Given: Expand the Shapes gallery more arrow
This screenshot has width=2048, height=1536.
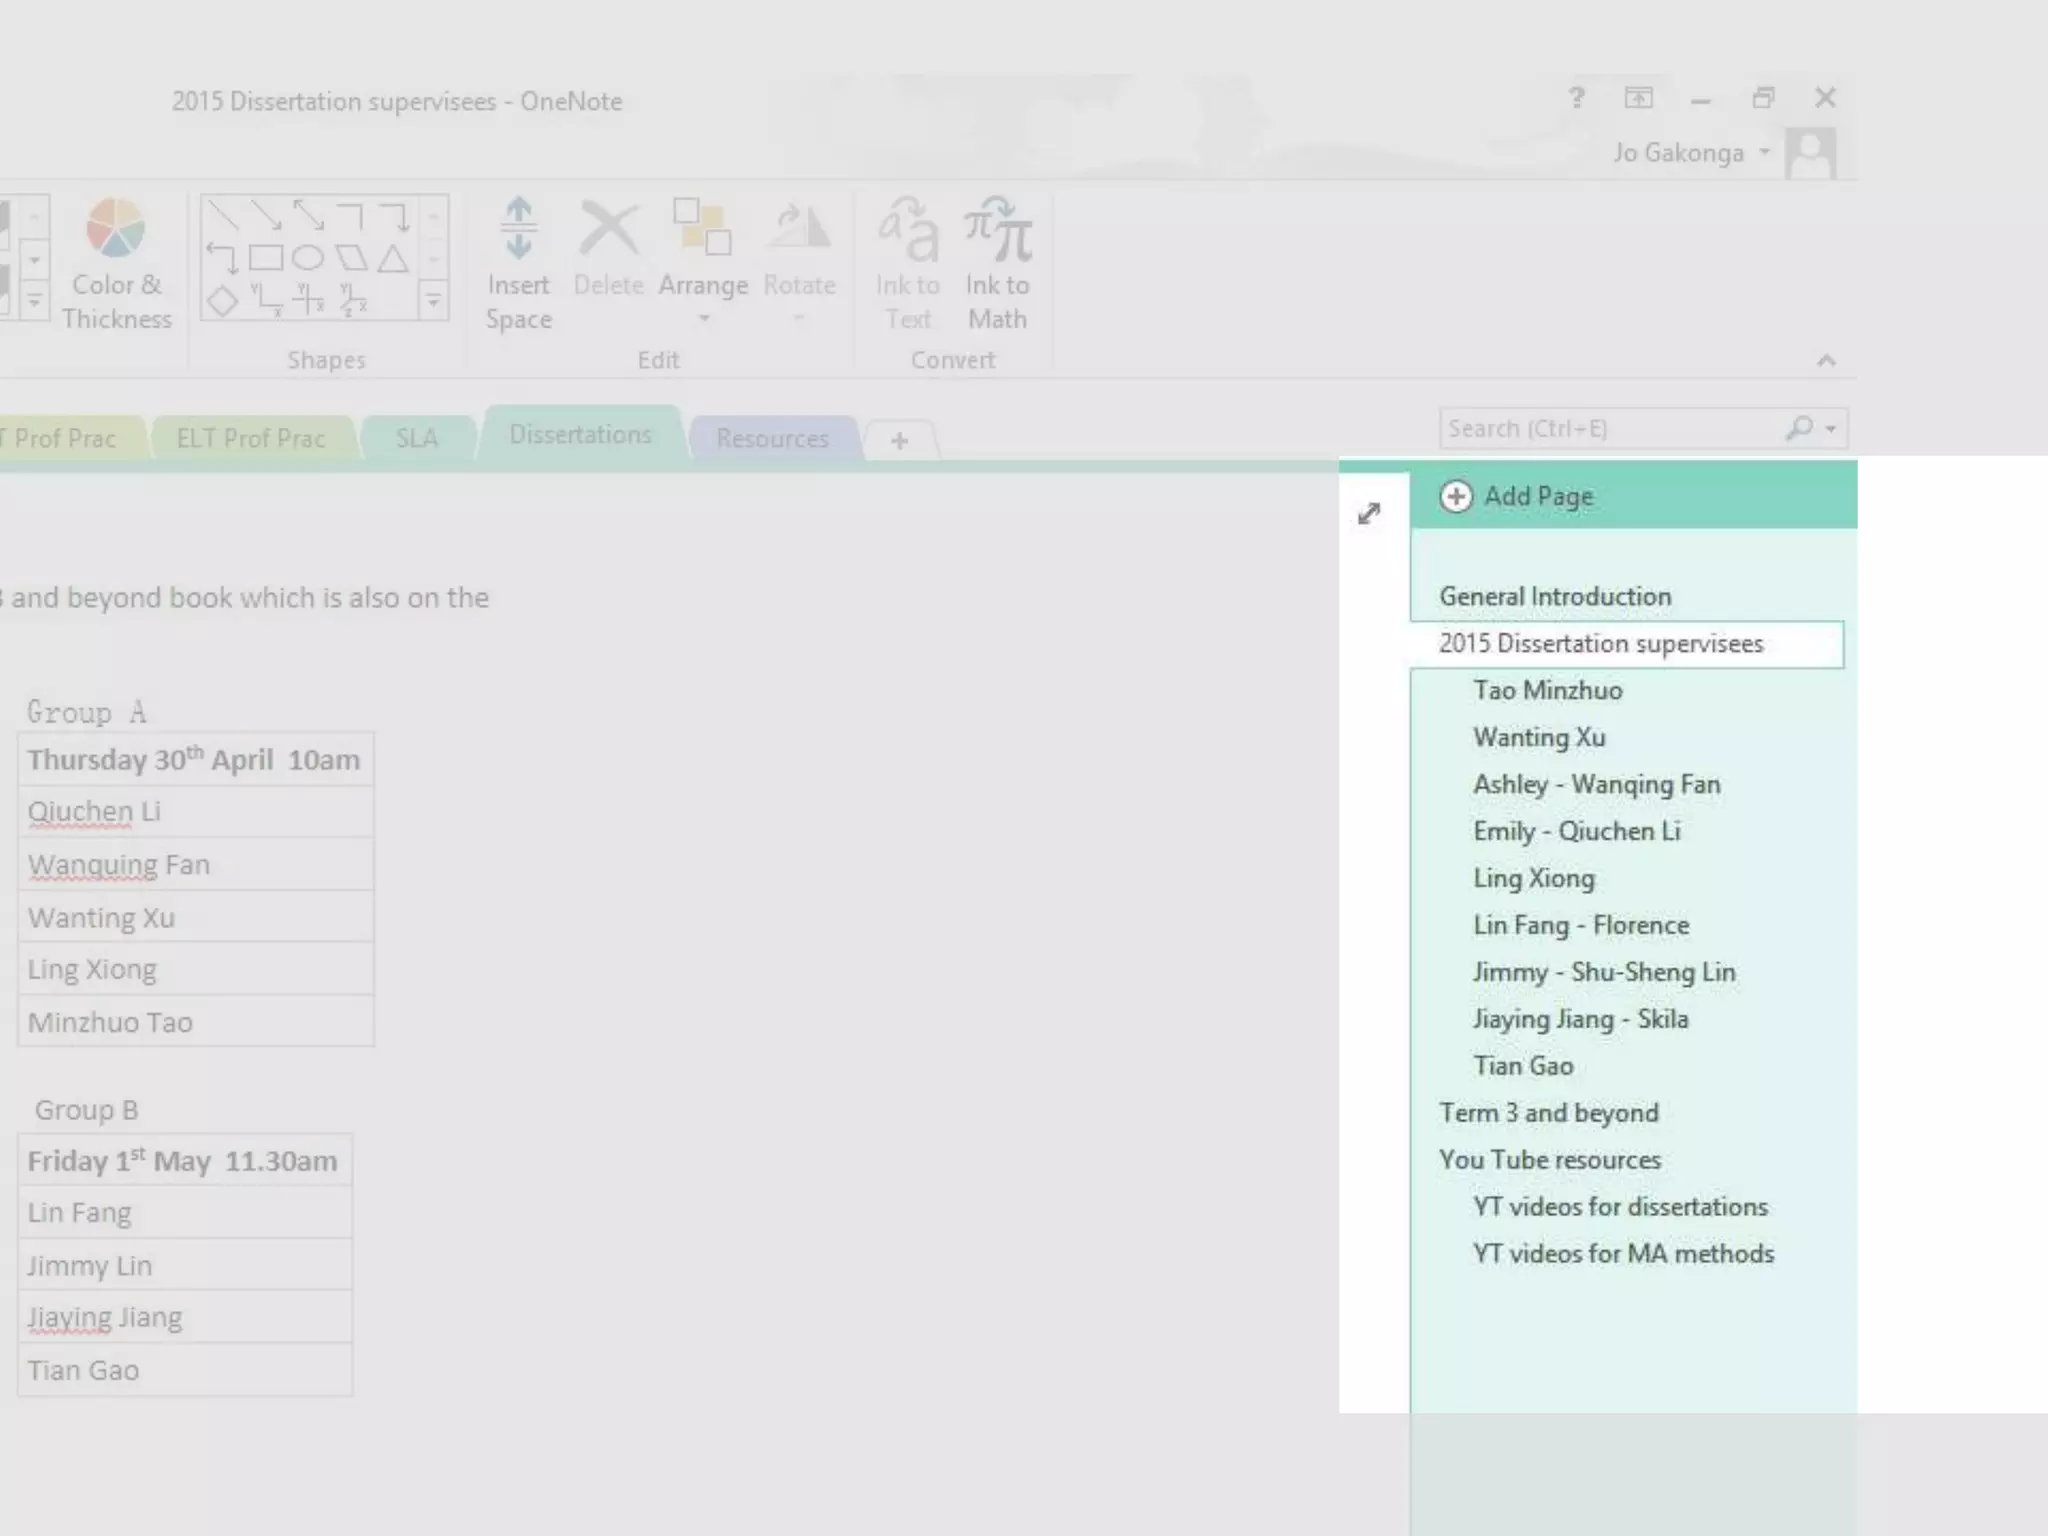Looking at the screenshot, I should coord(433,299).
